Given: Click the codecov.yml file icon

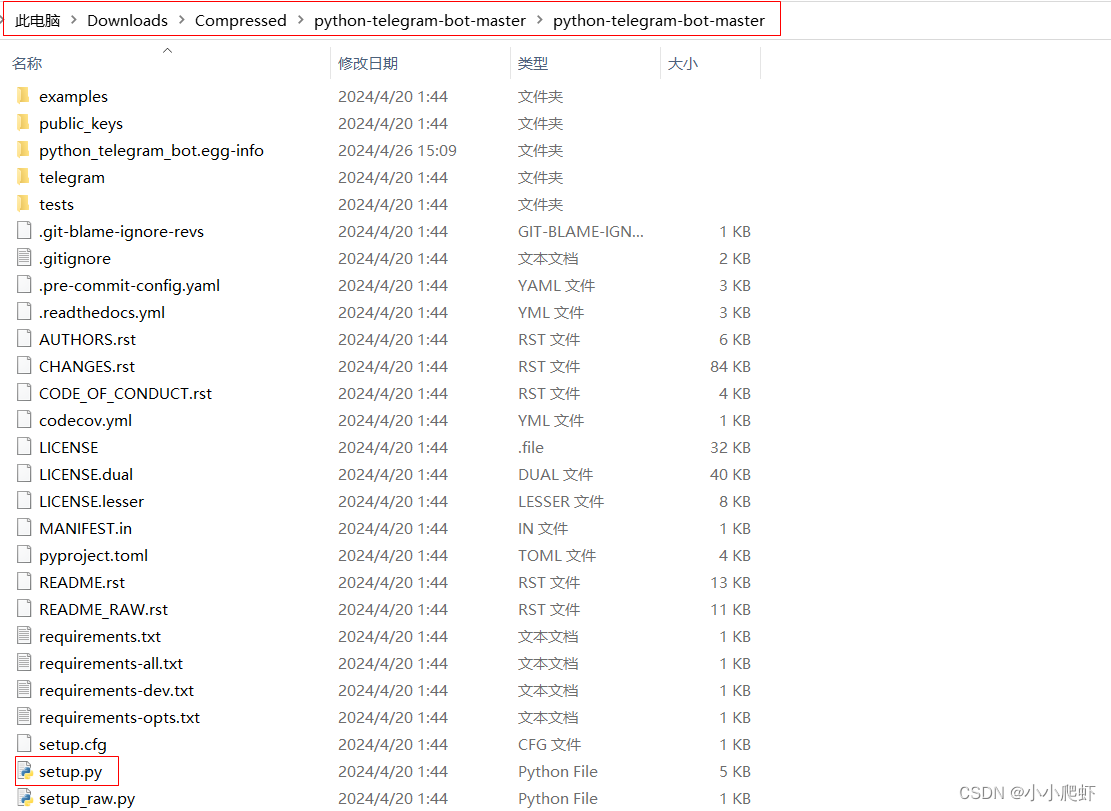Looking at the screenshot, I should tap(24, 419).
